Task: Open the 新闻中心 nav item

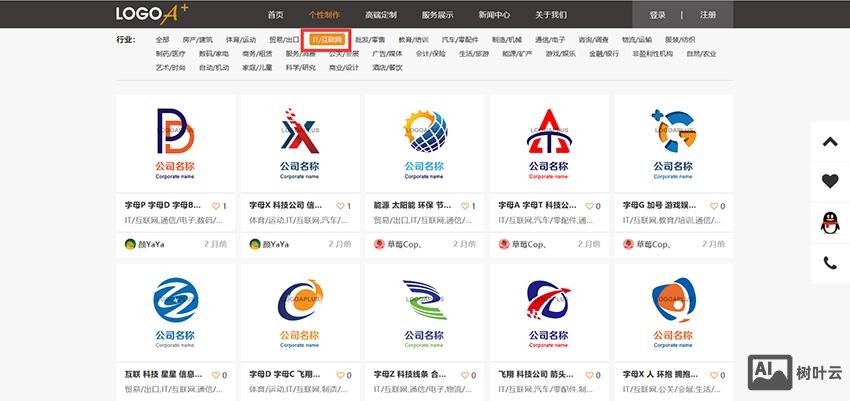Action: [494, 15]
